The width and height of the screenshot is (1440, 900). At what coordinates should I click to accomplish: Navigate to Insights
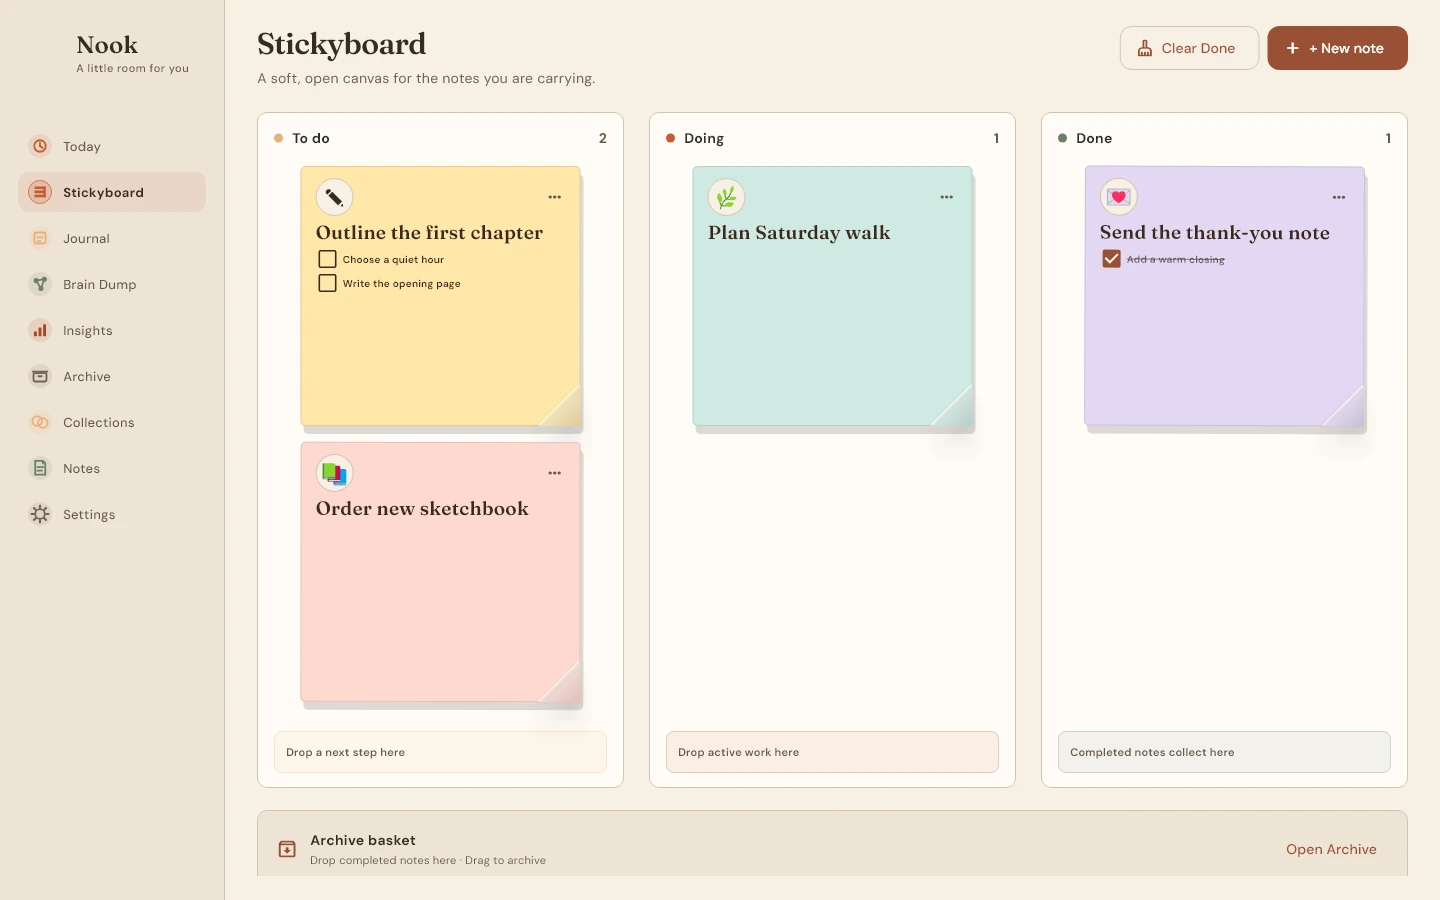pos(112,330)
